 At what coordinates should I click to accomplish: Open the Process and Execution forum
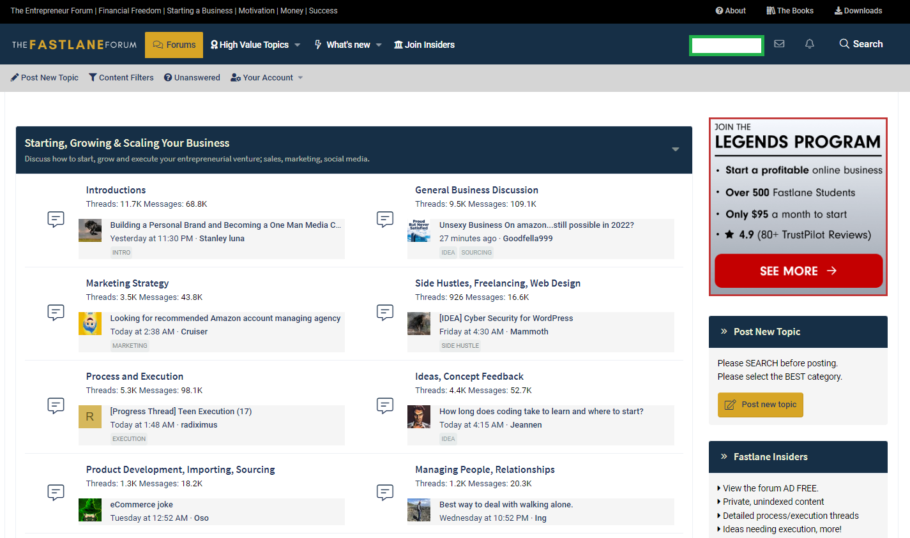[x=135, y=376]
